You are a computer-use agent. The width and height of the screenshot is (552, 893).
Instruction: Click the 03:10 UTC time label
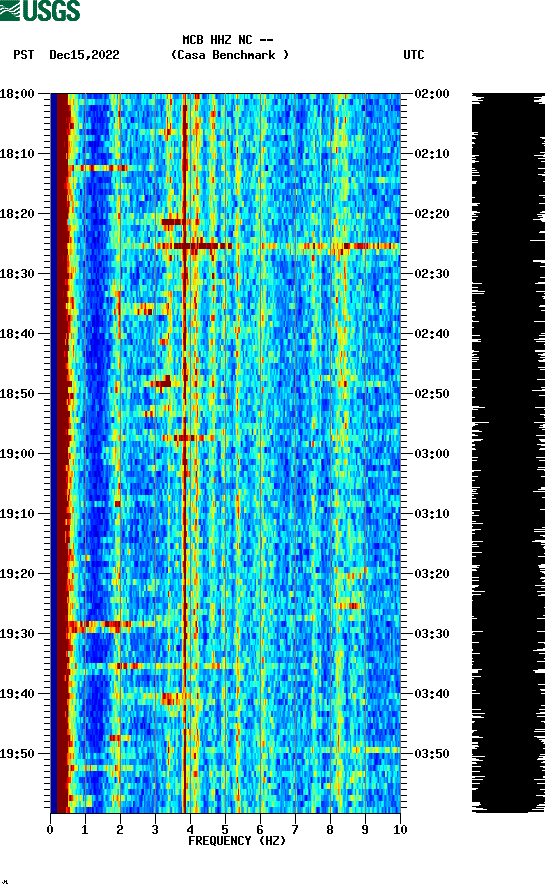point(432,514)
